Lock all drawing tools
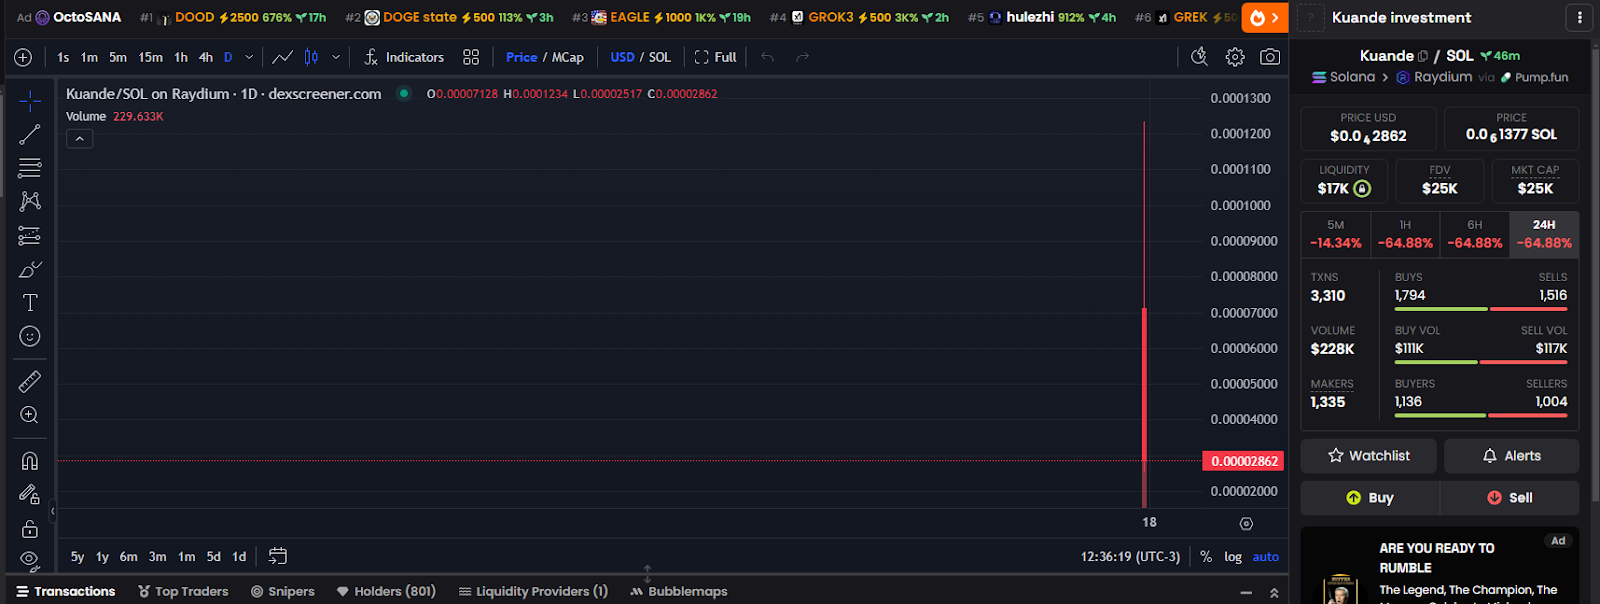Image resolution: width=1600 pixels, height=604 pixels. (x=30, y=528)
